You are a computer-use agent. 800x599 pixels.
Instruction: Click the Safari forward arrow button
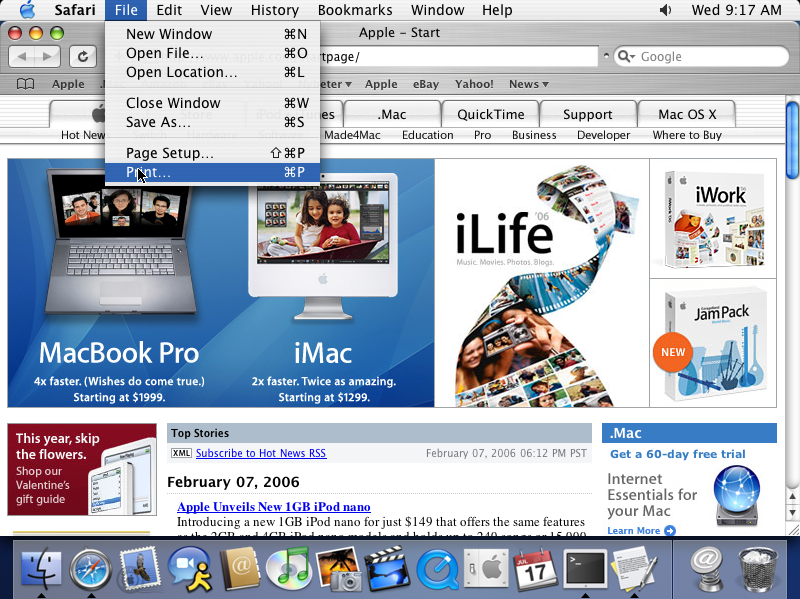(x=47, y=56)
